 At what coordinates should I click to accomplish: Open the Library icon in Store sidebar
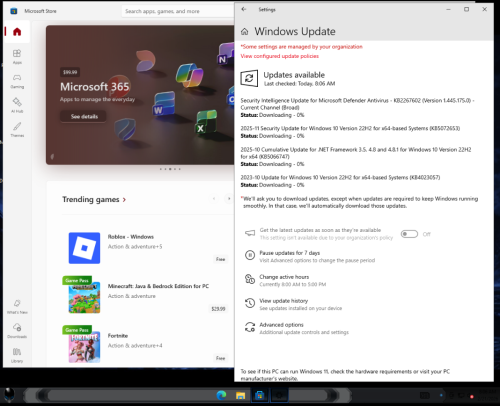point(17,355)
